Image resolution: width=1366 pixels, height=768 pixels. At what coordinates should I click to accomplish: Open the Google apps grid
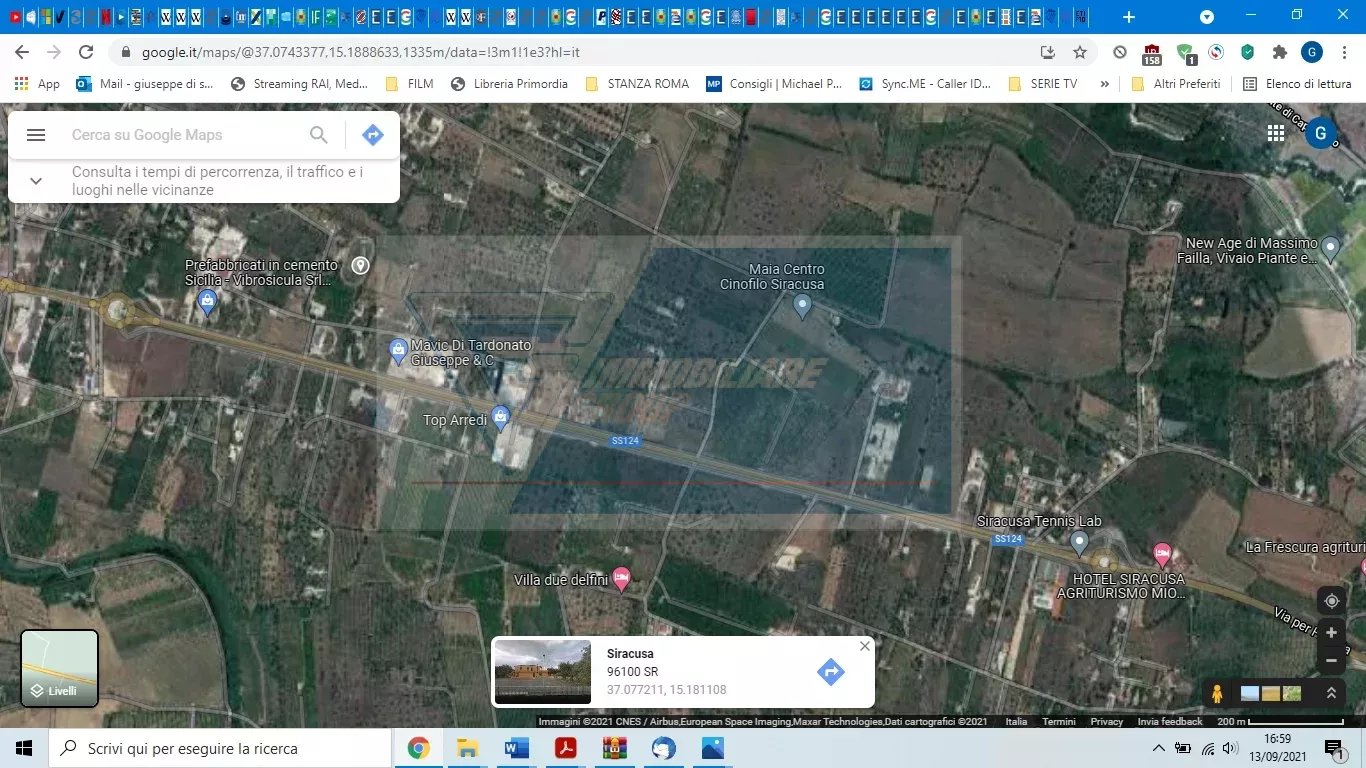(x=1275, y=133)
